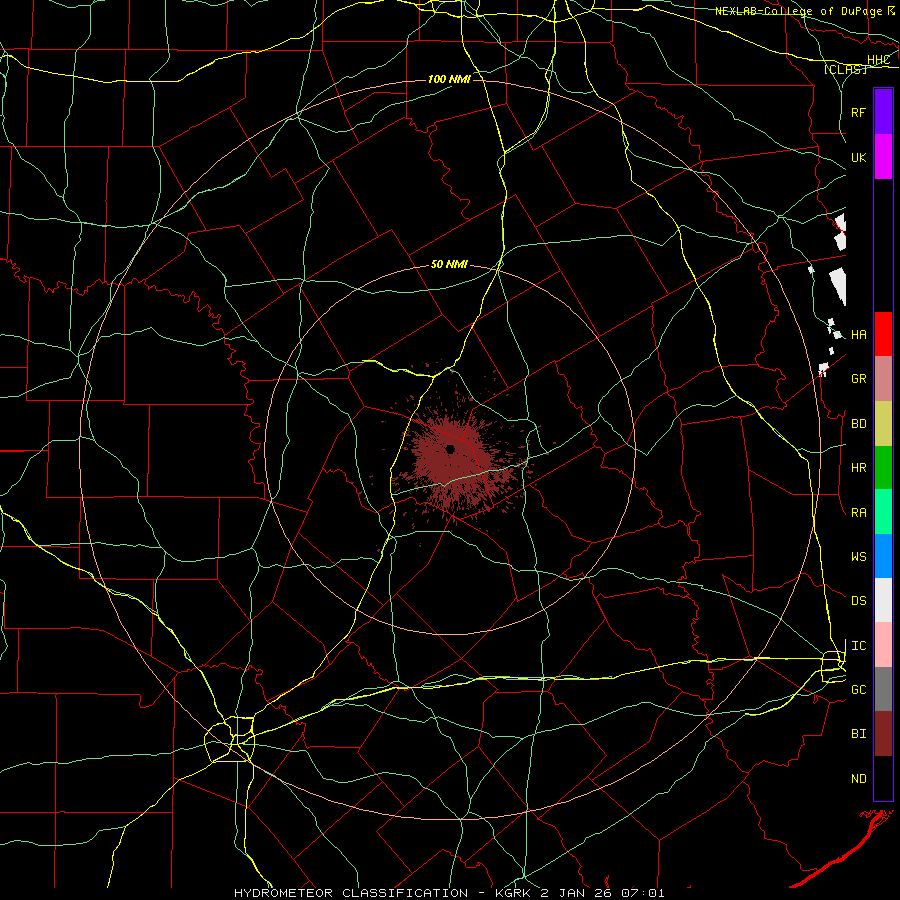Click the WS legend label
The width and height of the screenshot is (900, 900).
tap(859, 557)
